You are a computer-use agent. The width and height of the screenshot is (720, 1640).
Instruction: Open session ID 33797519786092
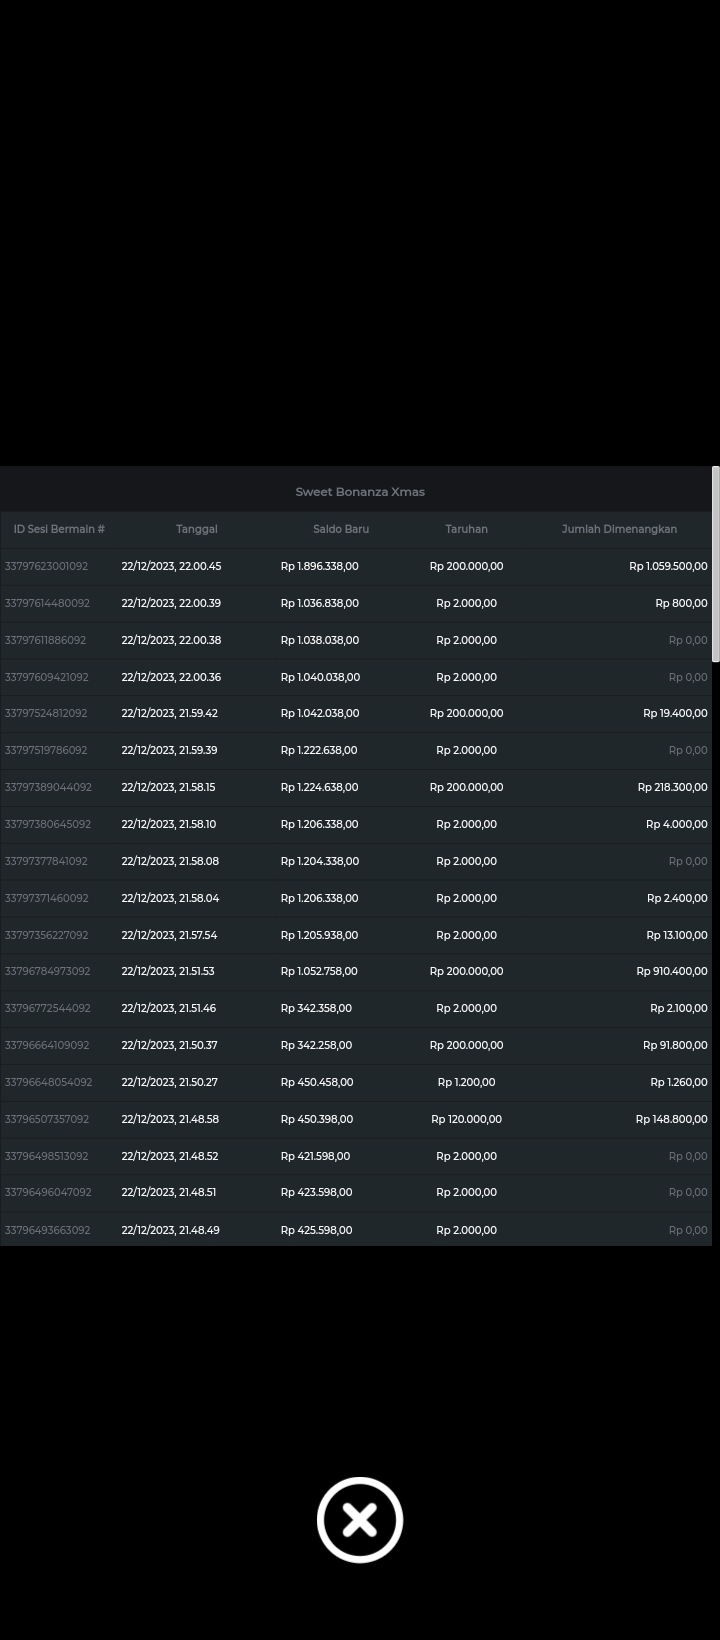coord(46,750)
